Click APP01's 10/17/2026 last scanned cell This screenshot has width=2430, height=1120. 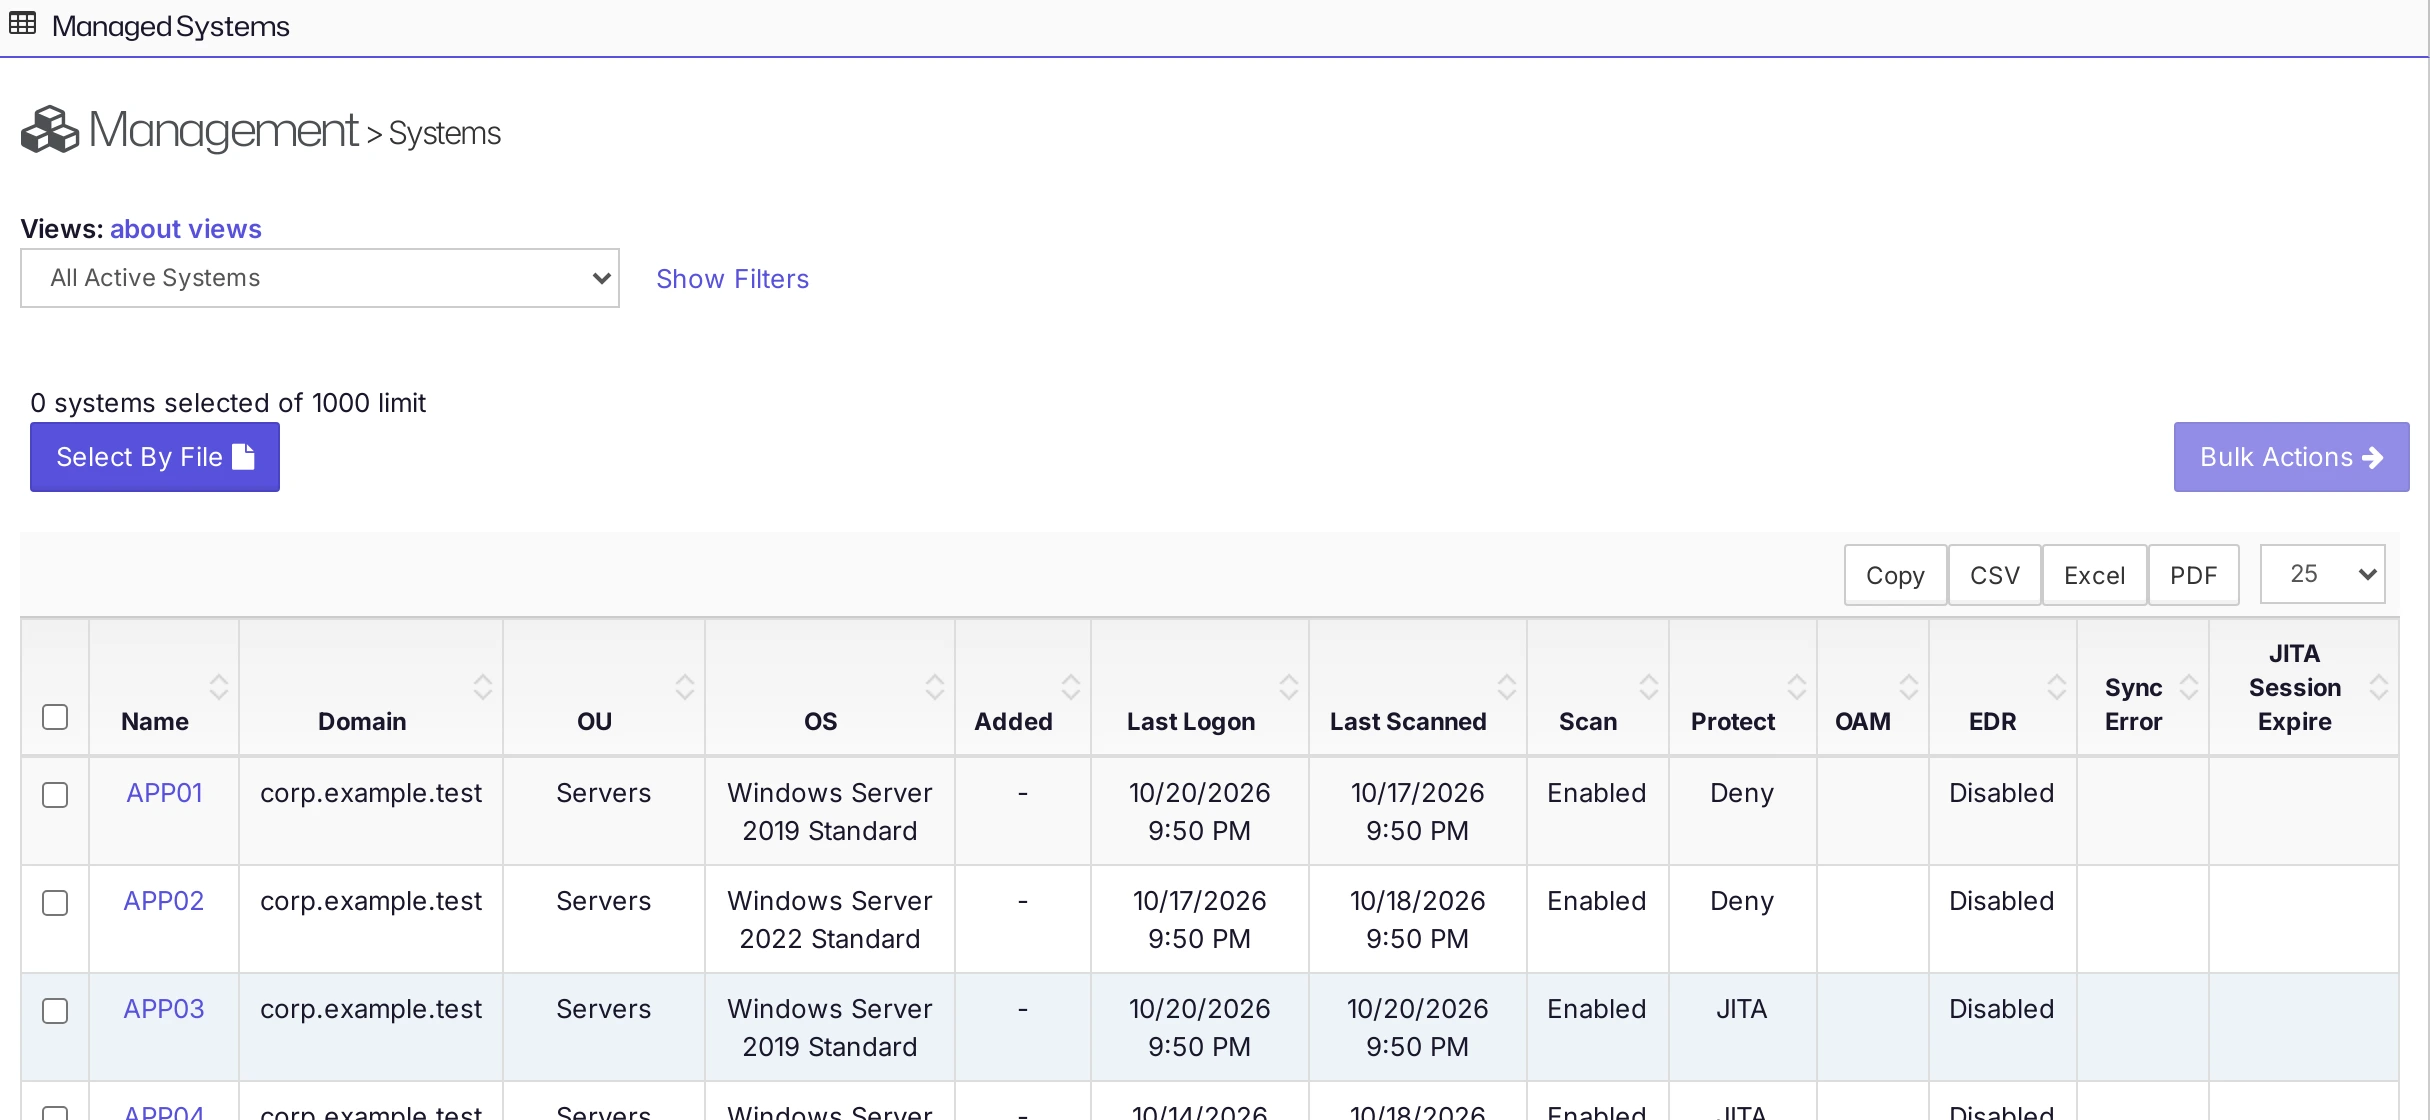point(1418,812)
